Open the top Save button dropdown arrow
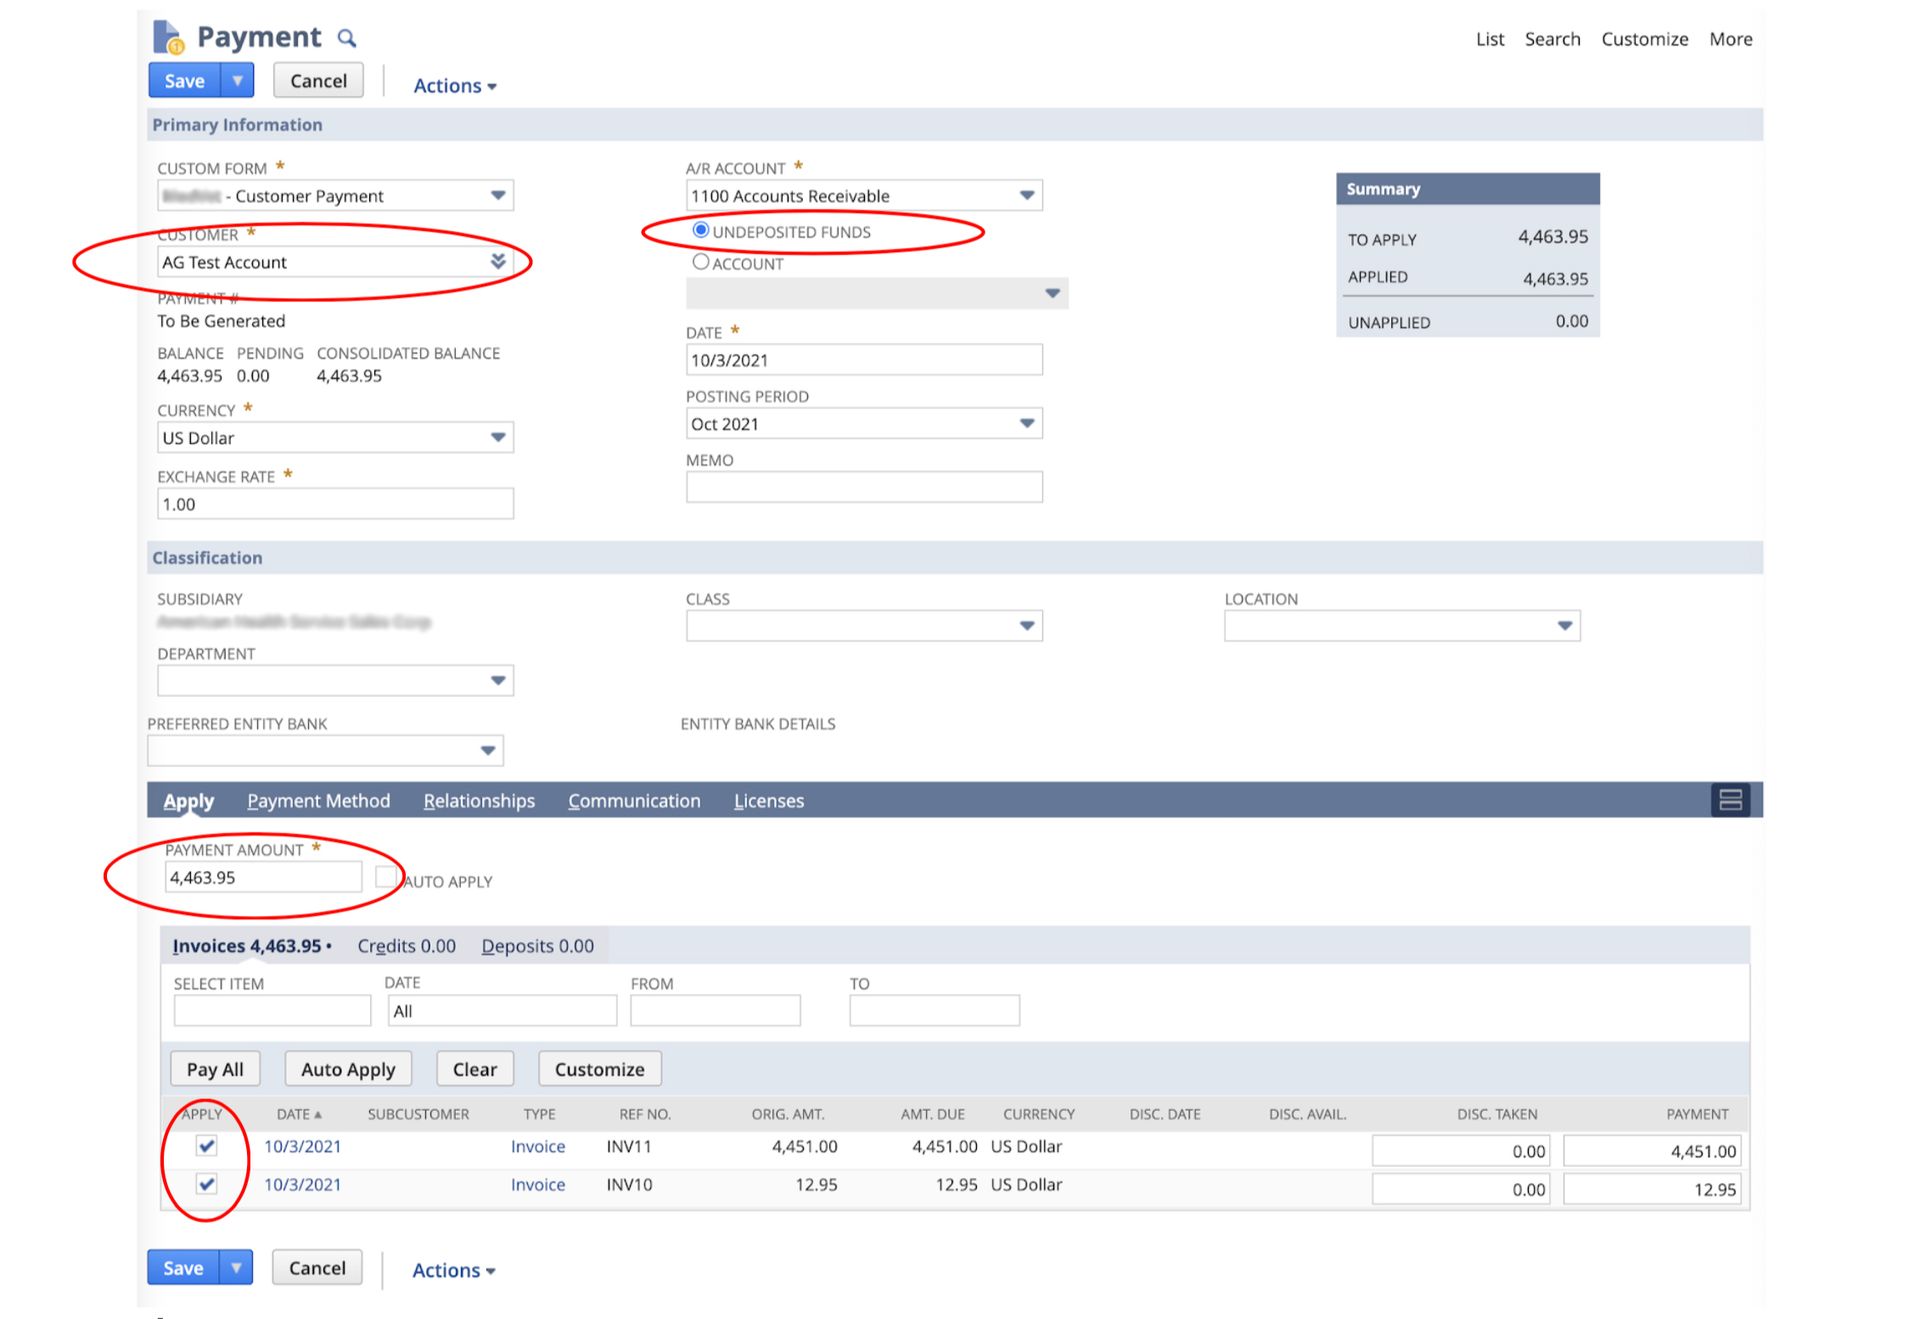Viewport: 1920px width, 1319px height. (237, 81)
